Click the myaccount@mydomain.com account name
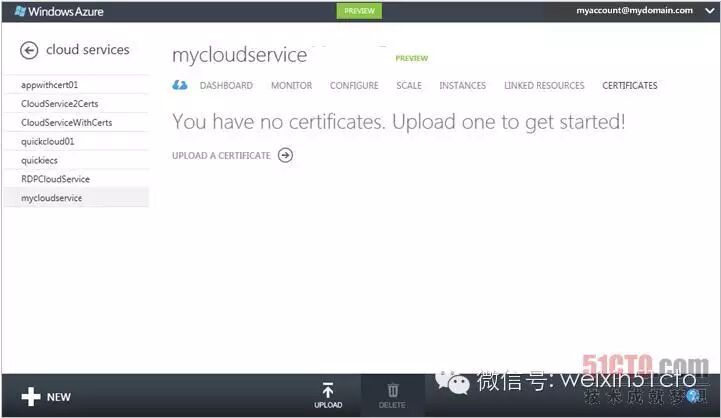721x418 pixels. [635, 10]
